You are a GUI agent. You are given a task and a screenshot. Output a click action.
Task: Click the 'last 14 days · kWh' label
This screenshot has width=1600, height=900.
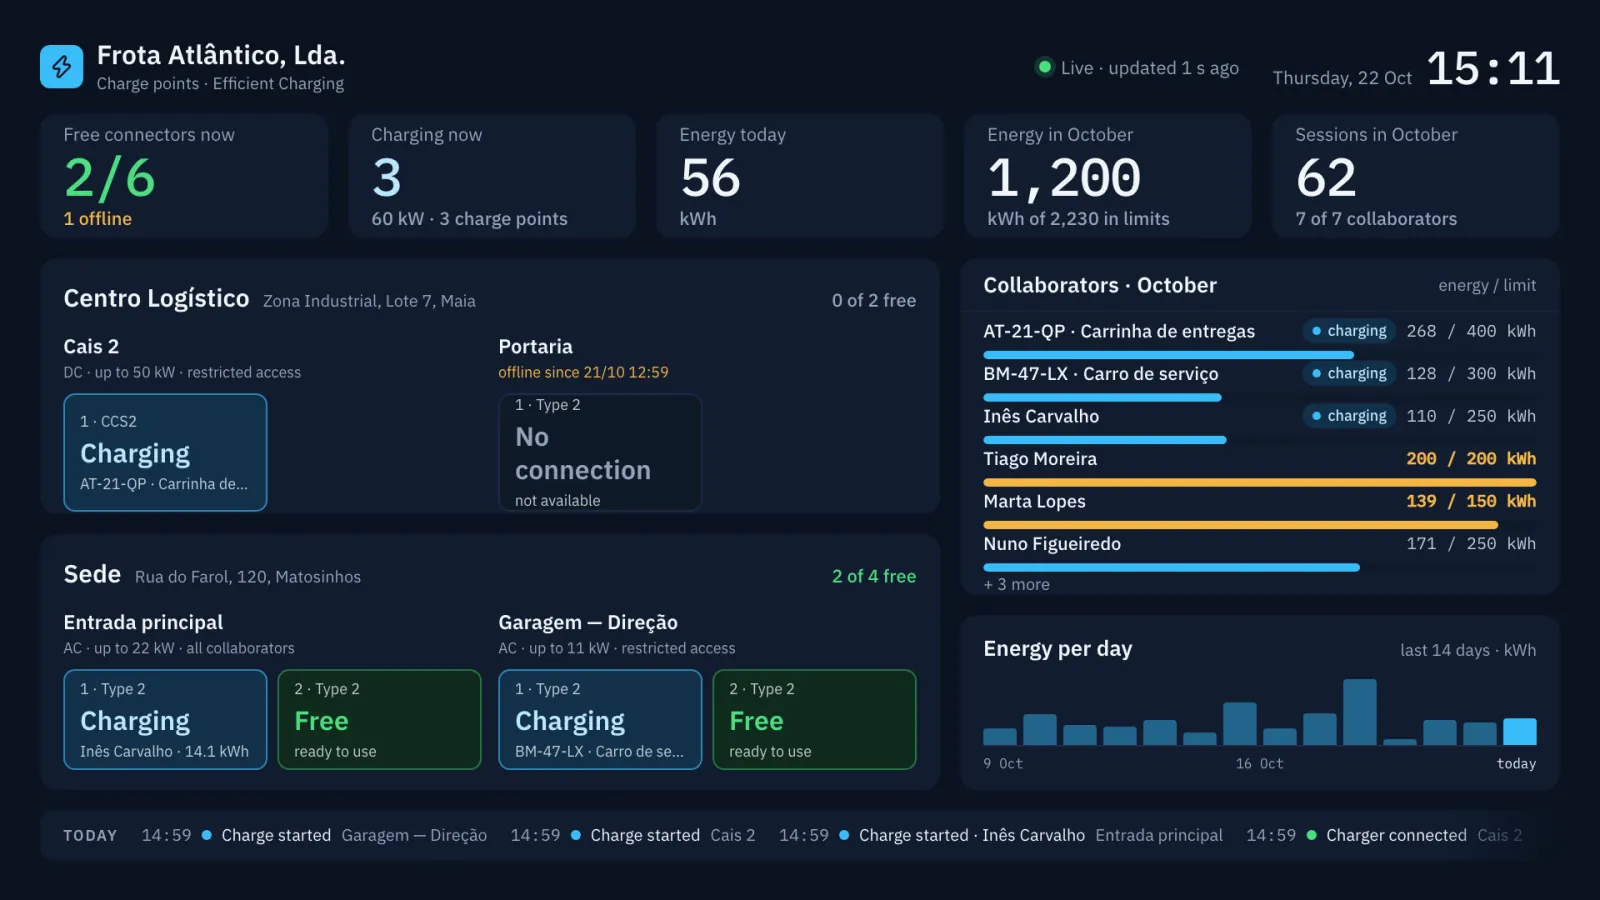[x=1468, y=650]
